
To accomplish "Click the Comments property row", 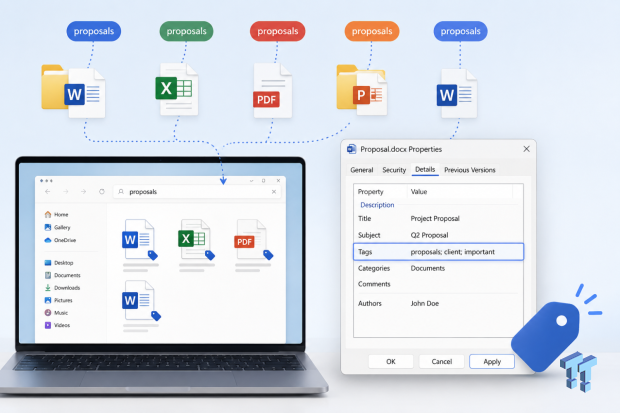I will point(438,284).
